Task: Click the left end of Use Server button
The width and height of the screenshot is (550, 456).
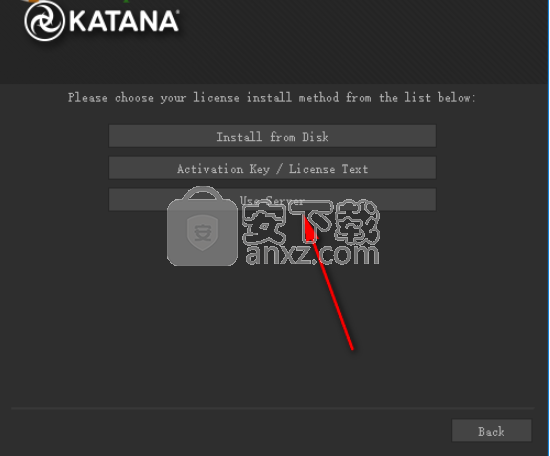Action: coord(121,200)
